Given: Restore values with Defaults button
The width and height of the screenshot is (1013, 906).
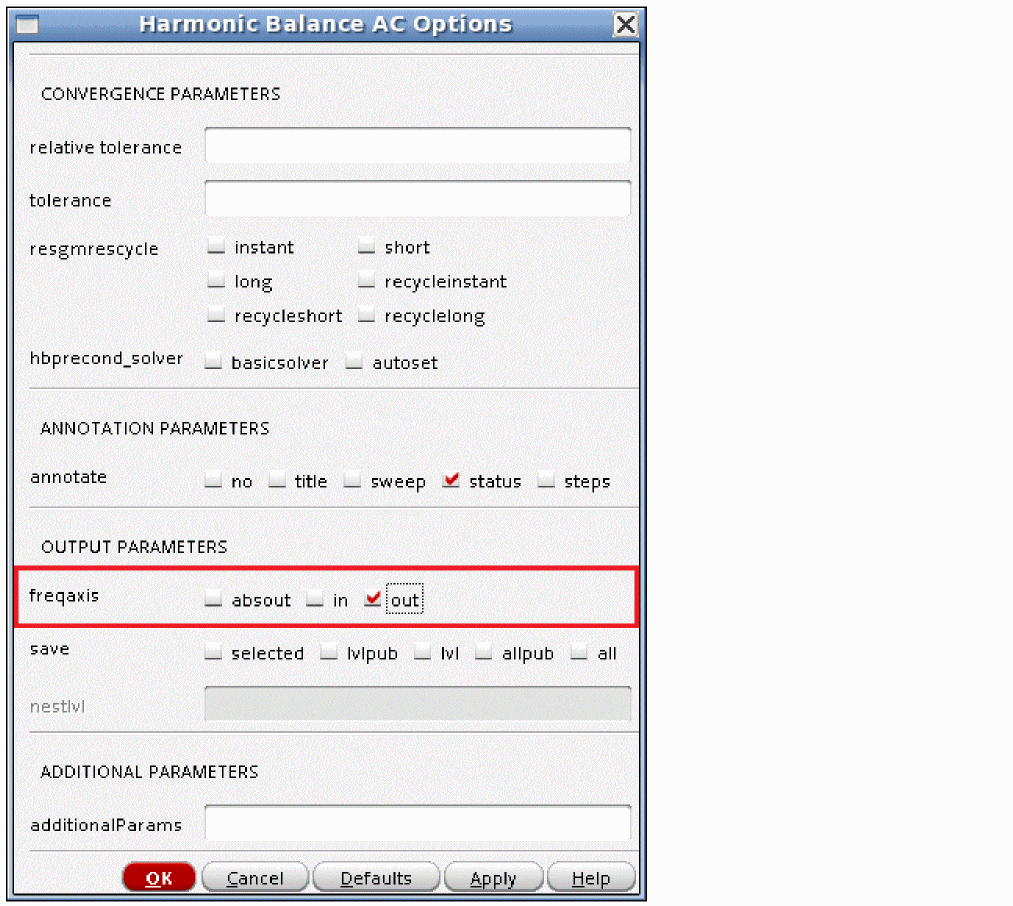Looking at the screenshot, I should [x=376, y=878].
